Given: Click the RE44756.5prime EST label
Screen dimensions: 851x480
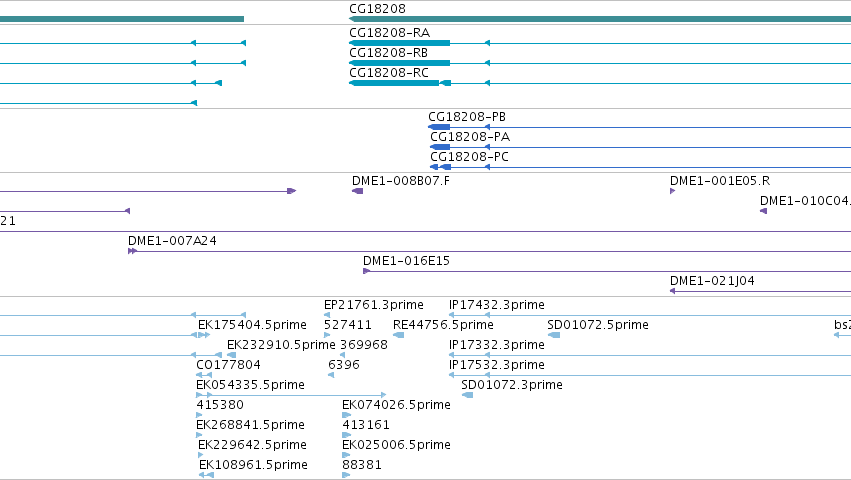Looking at the screenshot, I should coord(443,325).
